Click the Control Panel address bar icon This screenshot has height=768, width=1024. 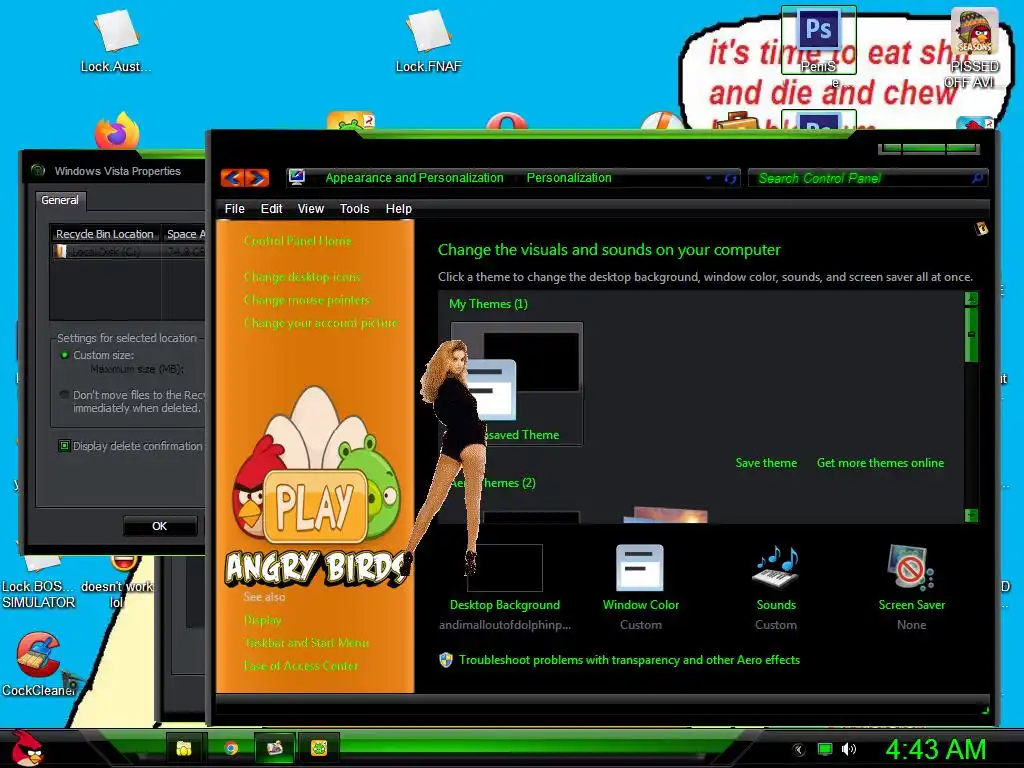coord(297,177)
